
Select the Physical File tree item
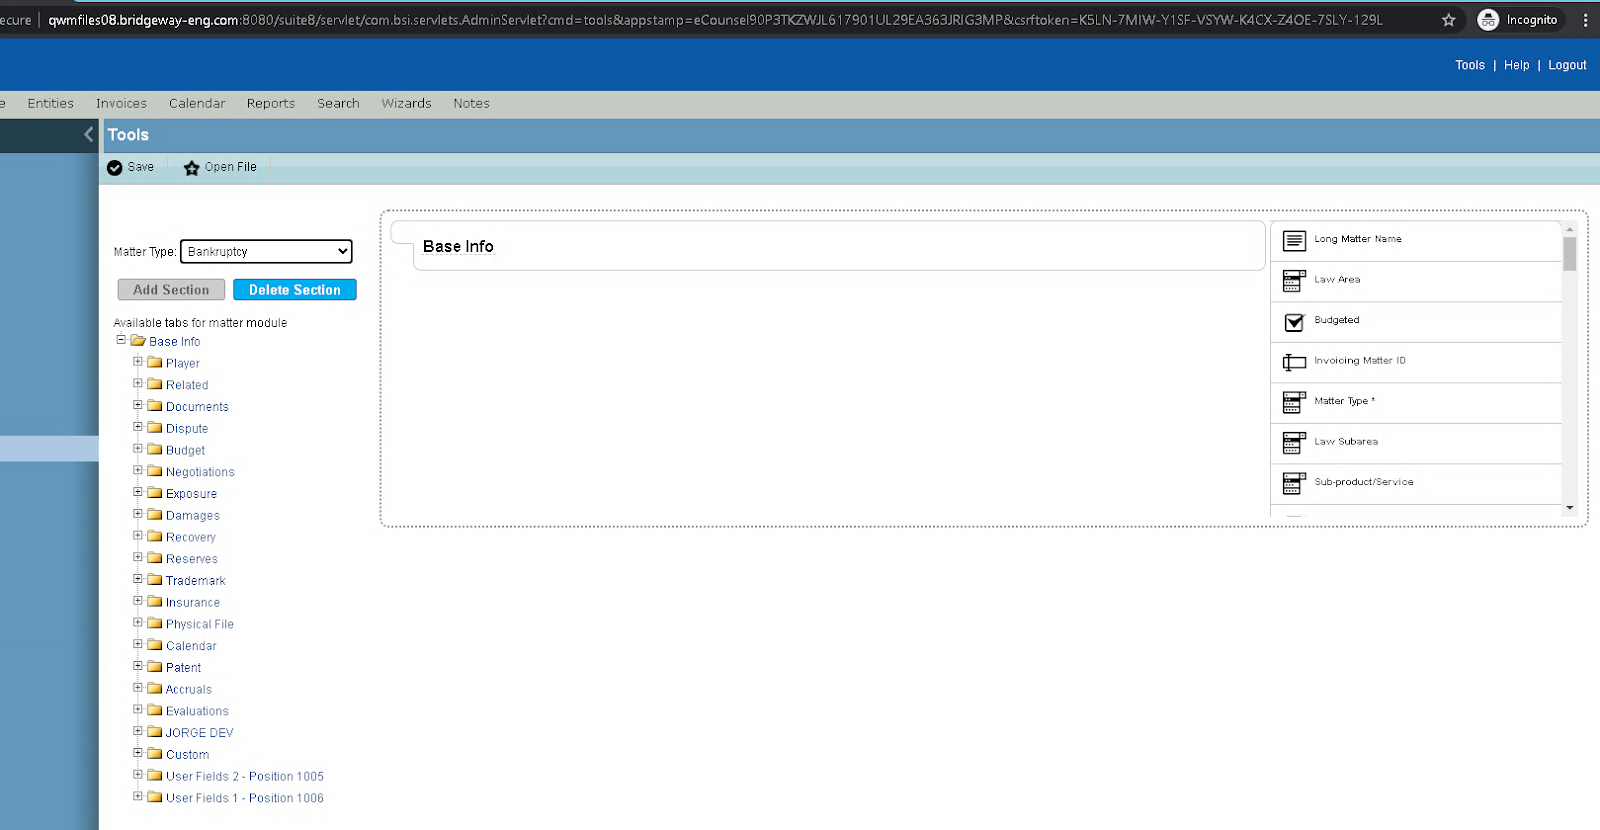click(x=200, y=624)
